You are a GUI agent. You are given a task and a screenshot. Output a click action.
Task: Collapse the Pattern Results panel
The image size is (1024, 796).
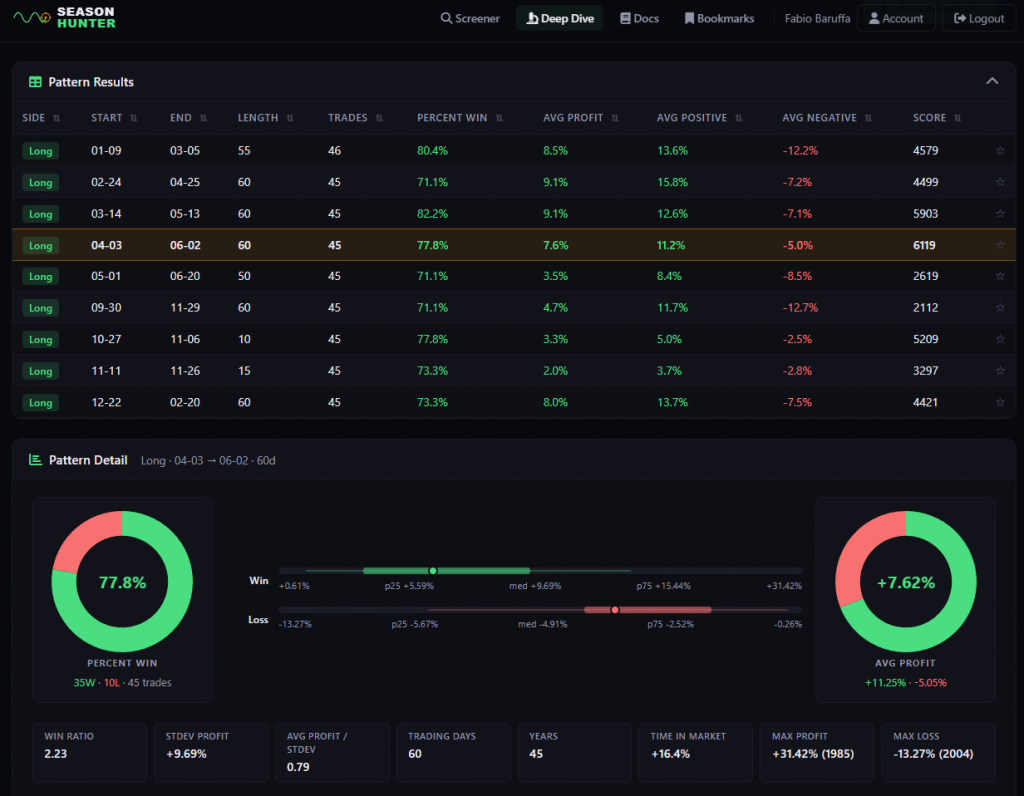coord(992,81)
